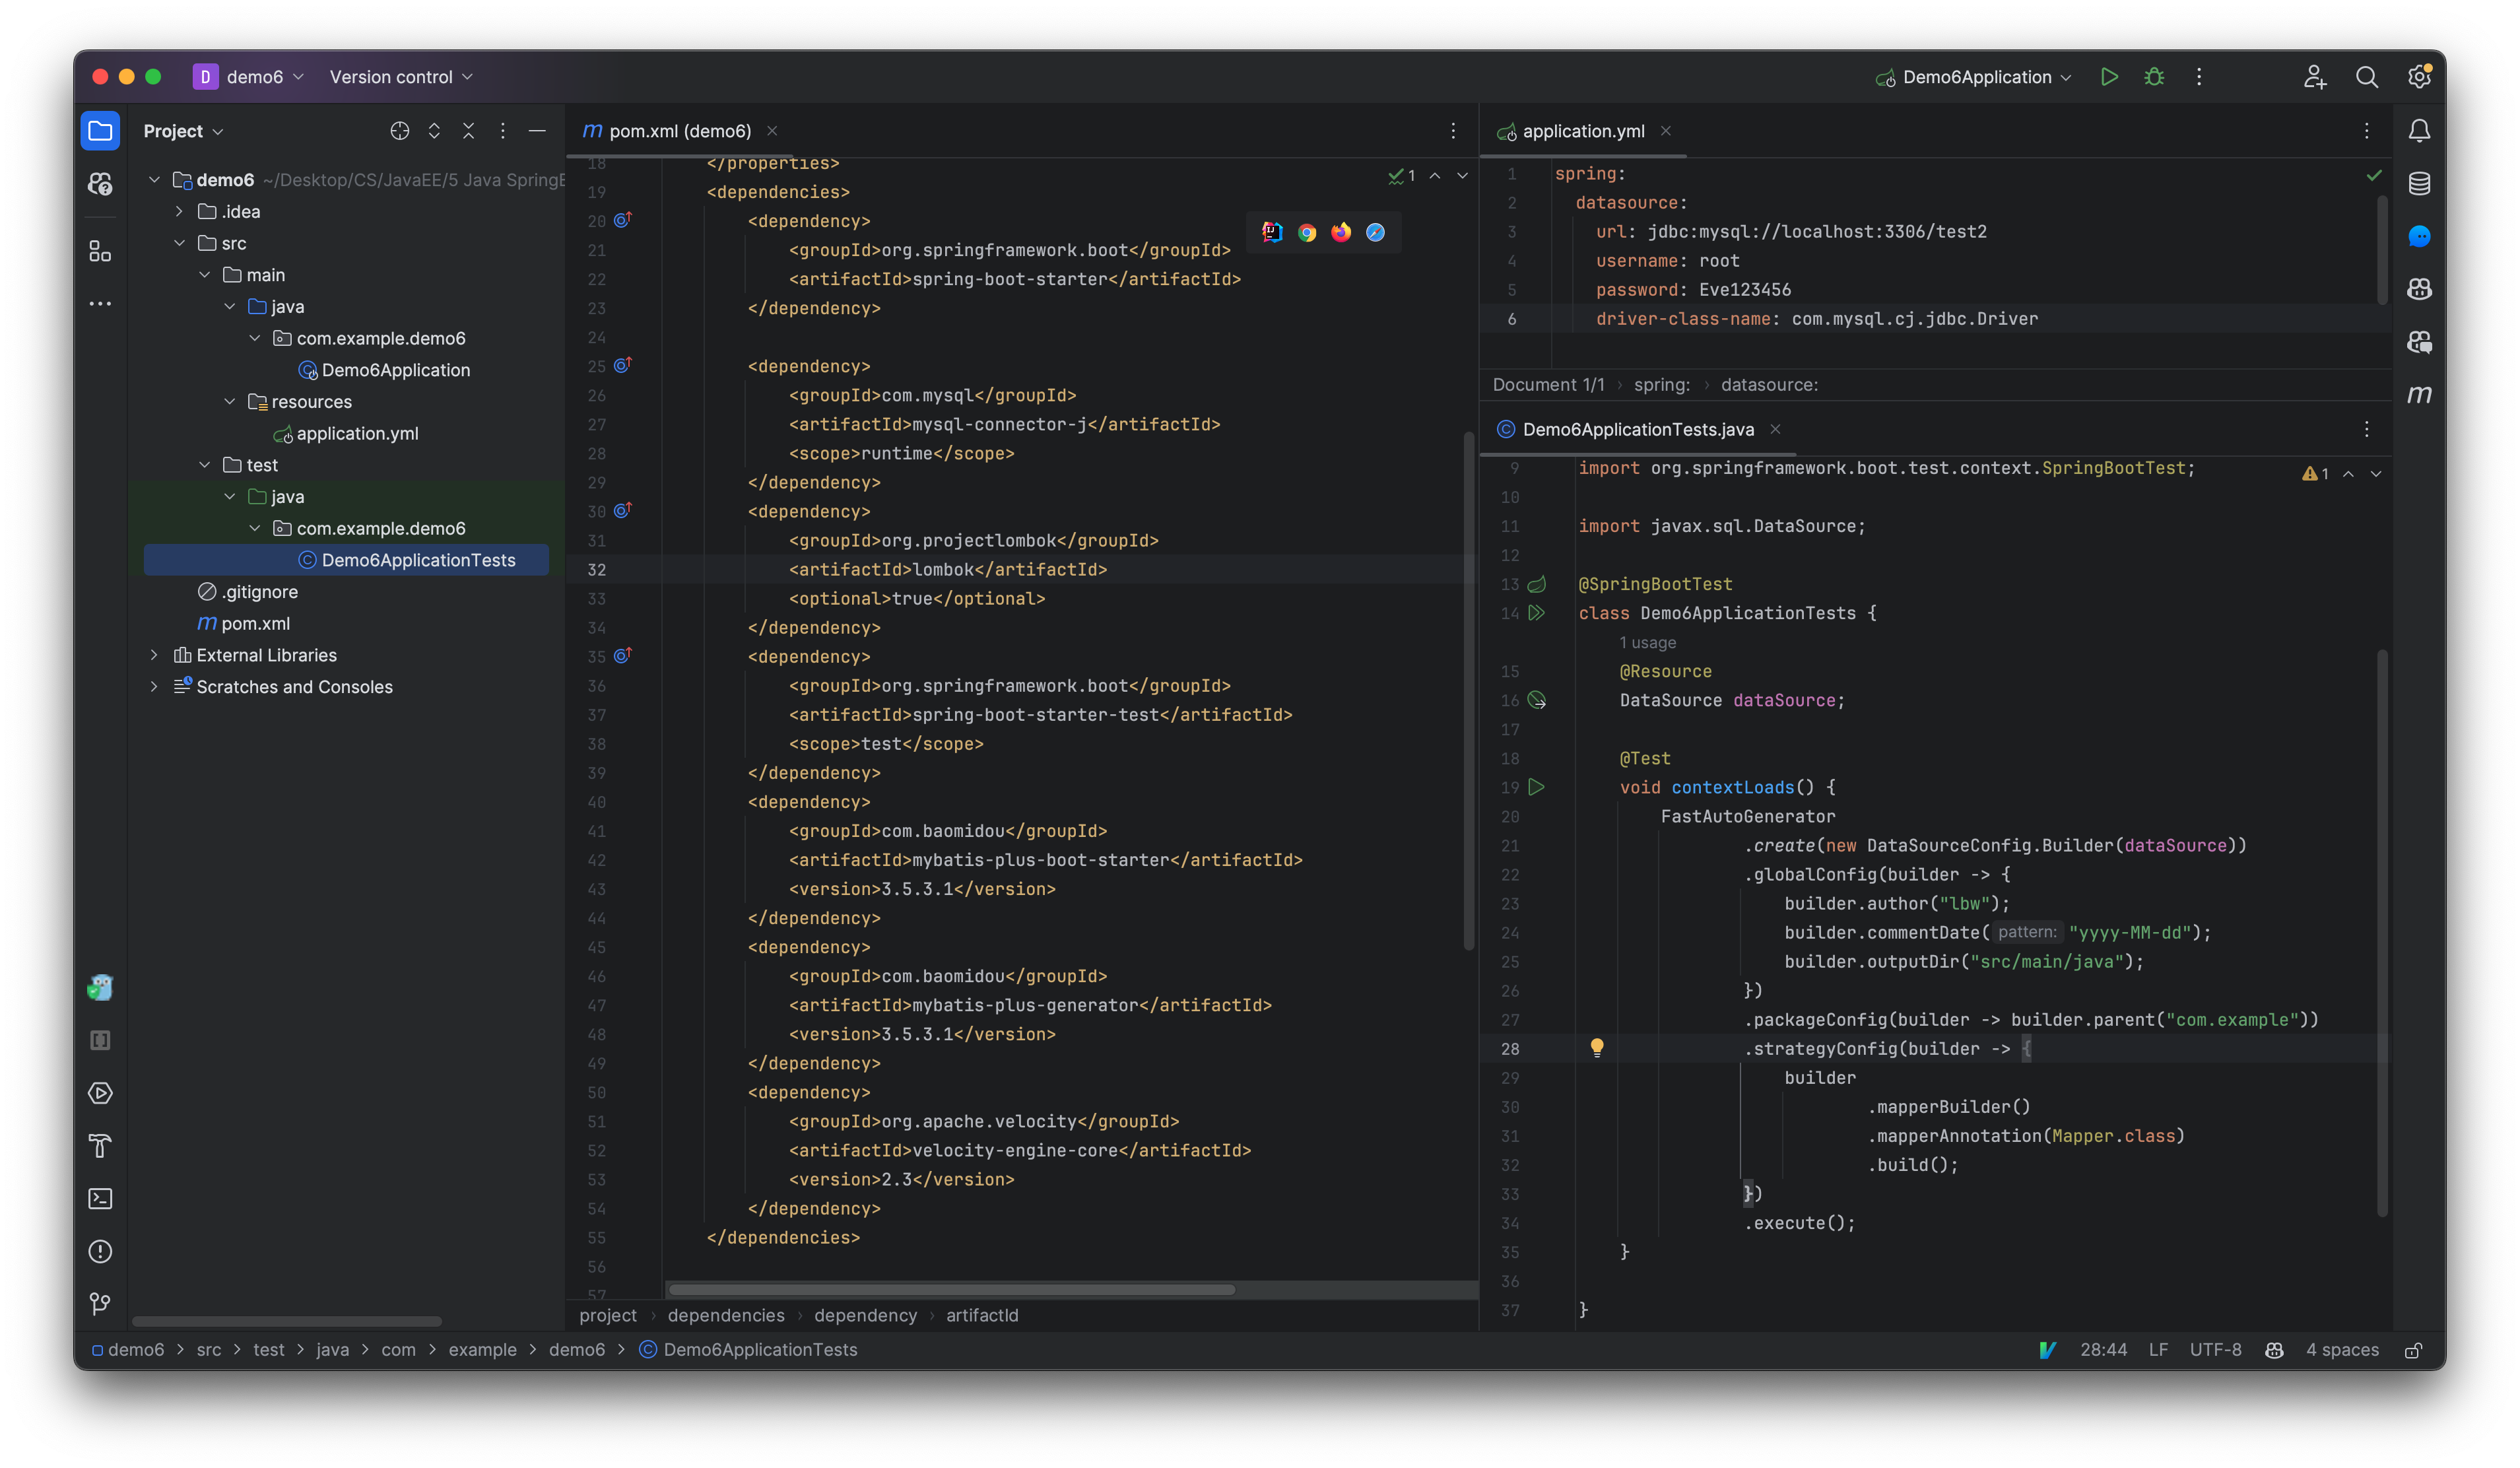2520x1468 pixels.
Task: Run Demo6Application with the green play button
Action: pyautogui.click(x=2109, y=76)
